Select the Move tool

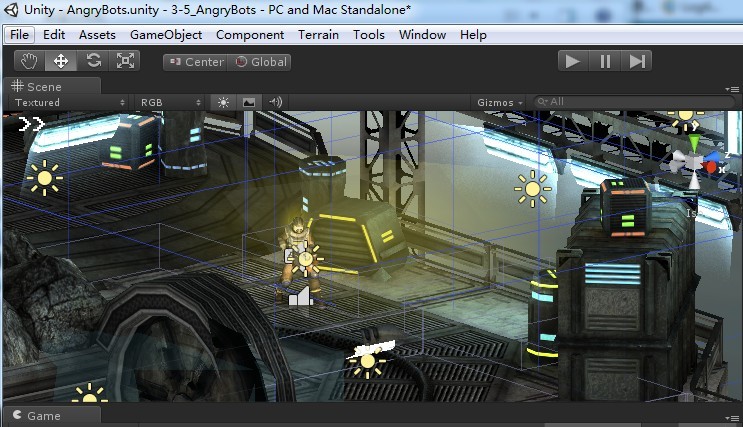click(x=61, y=61)
